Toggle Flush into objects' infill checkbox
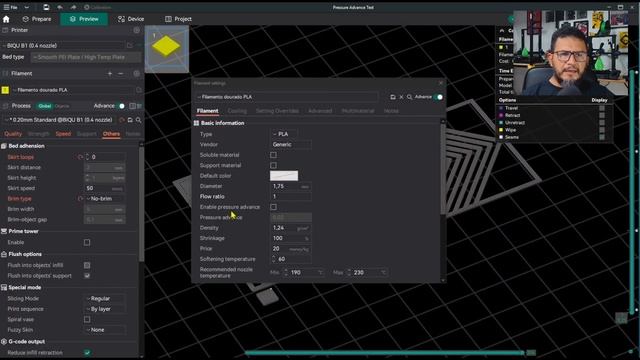Screen dimensions: 640x360 (87, 265)
